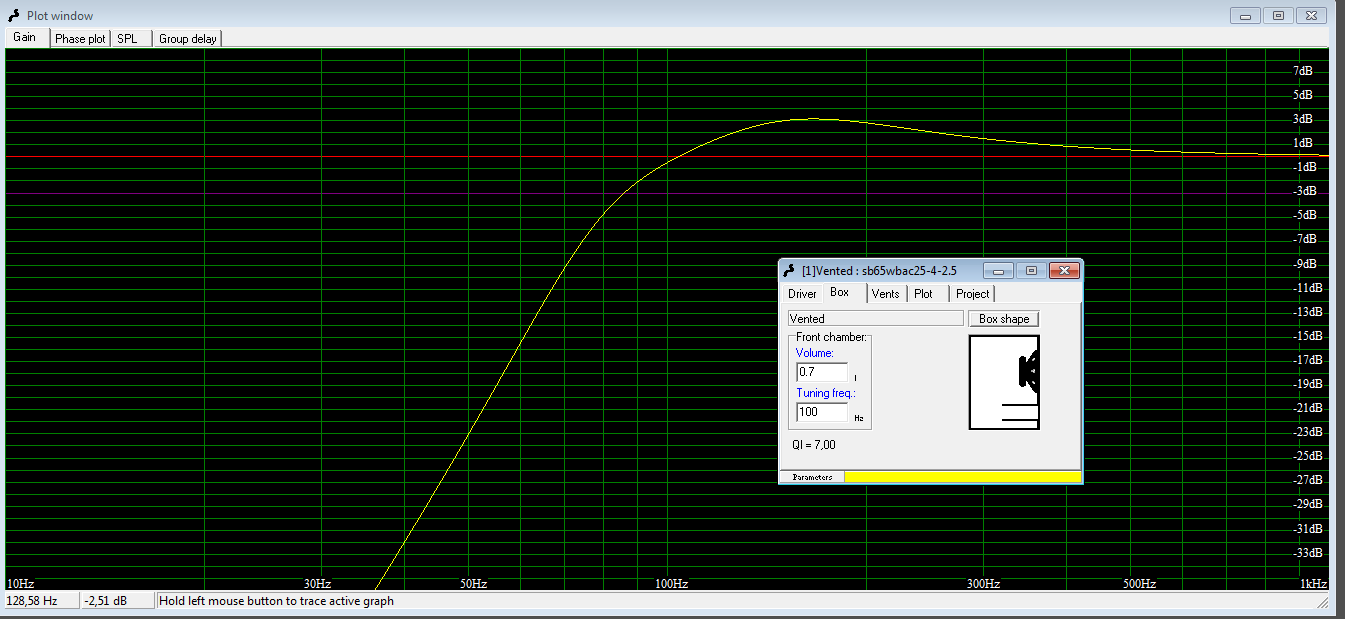
Task: Show the Group delay tab
Action: (x=188, y=38)
